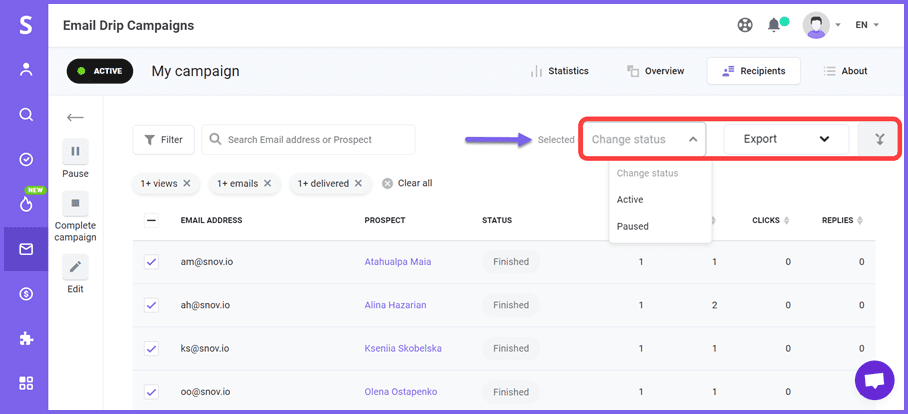The width and height of the screenshot is (908, 414).
Task: Click the Edit pencil icon
Action: click(76, 267)
